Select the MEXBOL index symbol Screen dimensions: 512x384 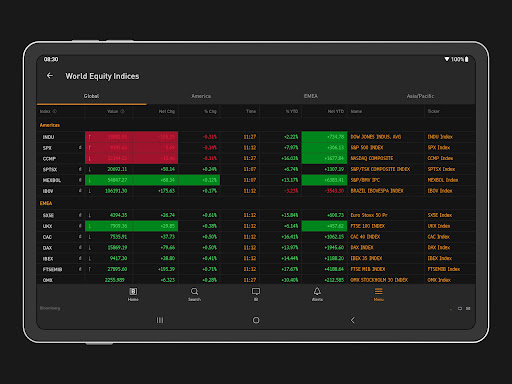tap(52, 180)
